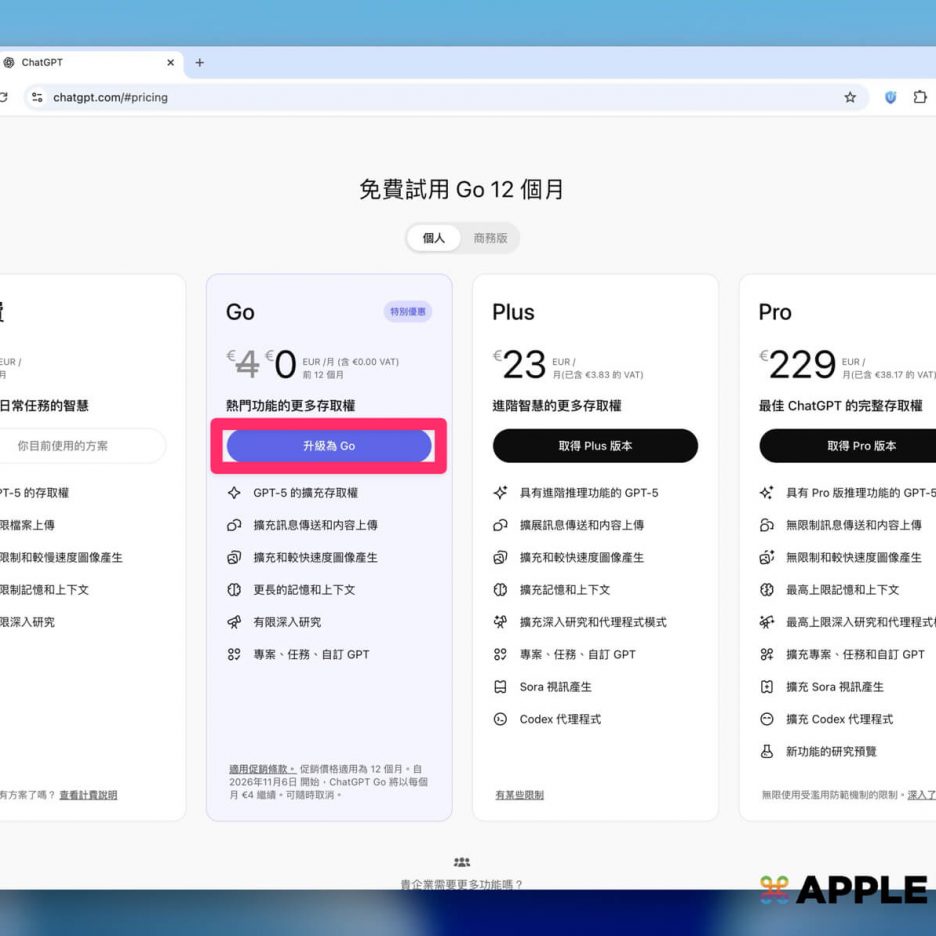
Task: Open a new browser tab
Action: click(x=199, y=62)
